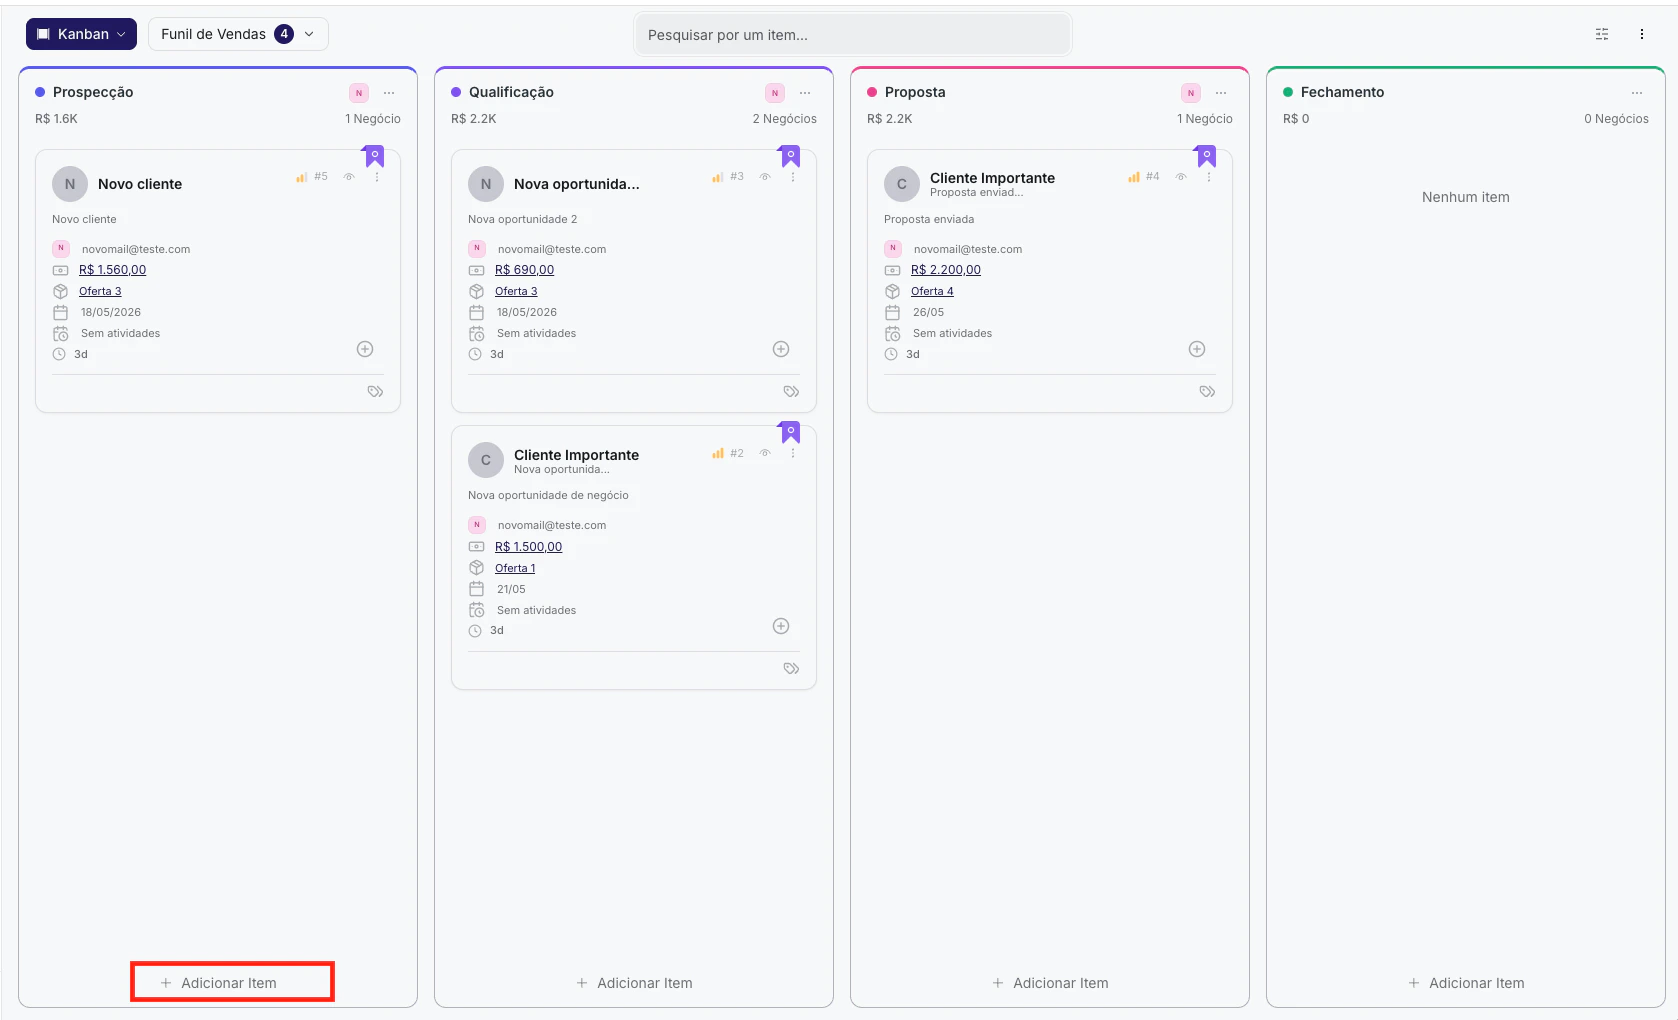The width and height of the screenshot is (1678, 1020).
Task: Click Adicionar Item in Qualificação column
Action: coord(635,983)
